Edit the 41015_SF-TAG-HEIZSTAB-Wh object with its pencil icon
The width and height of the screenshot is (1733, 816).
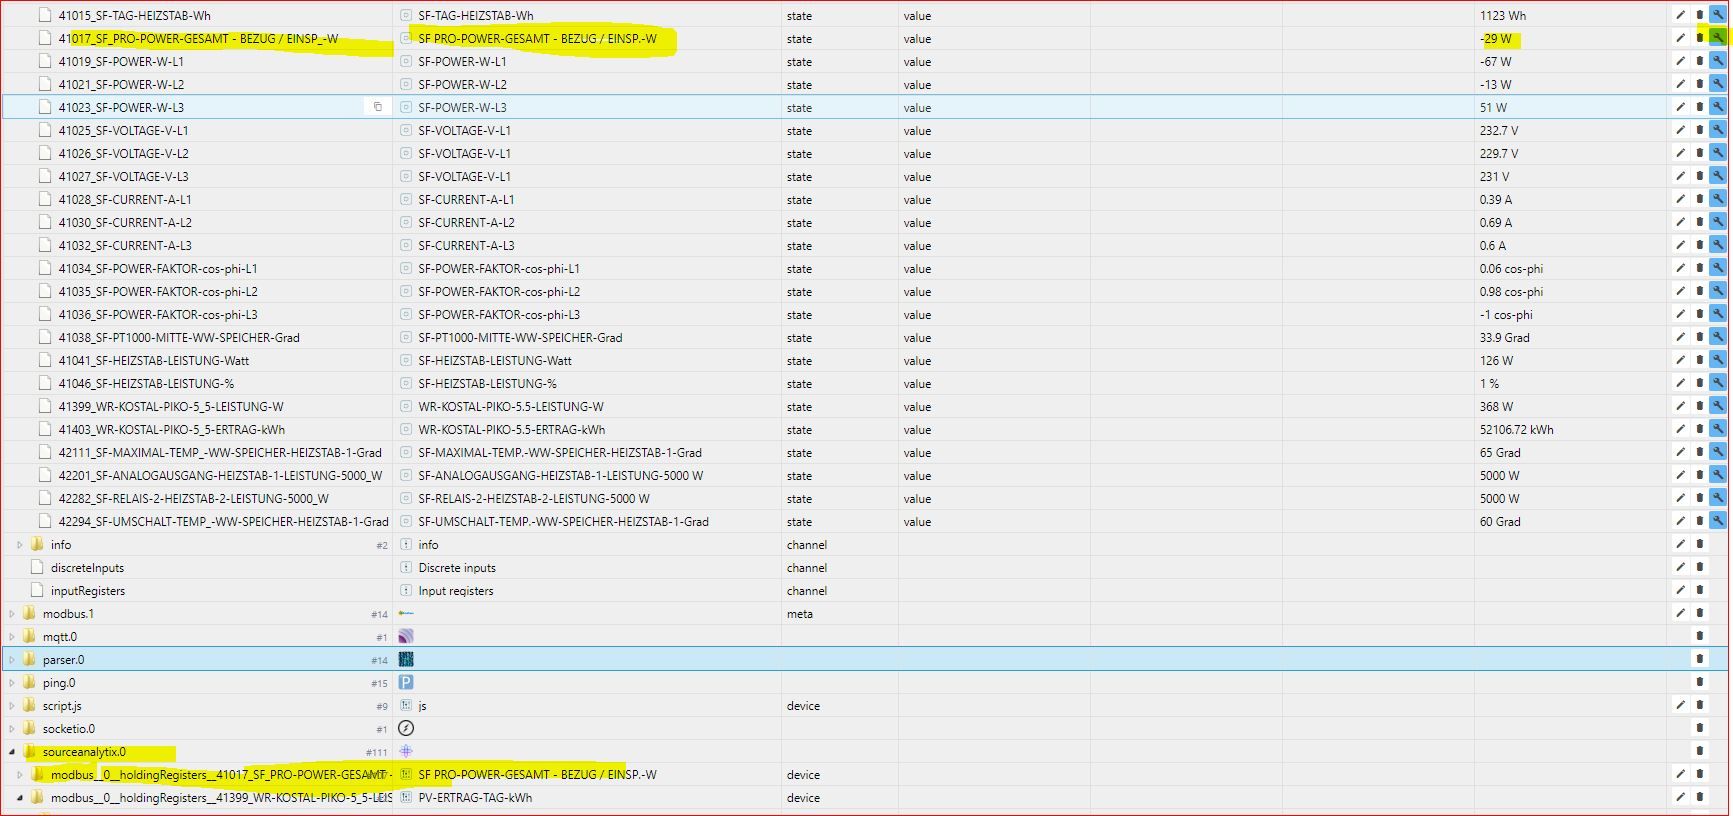coord(1680,15)
